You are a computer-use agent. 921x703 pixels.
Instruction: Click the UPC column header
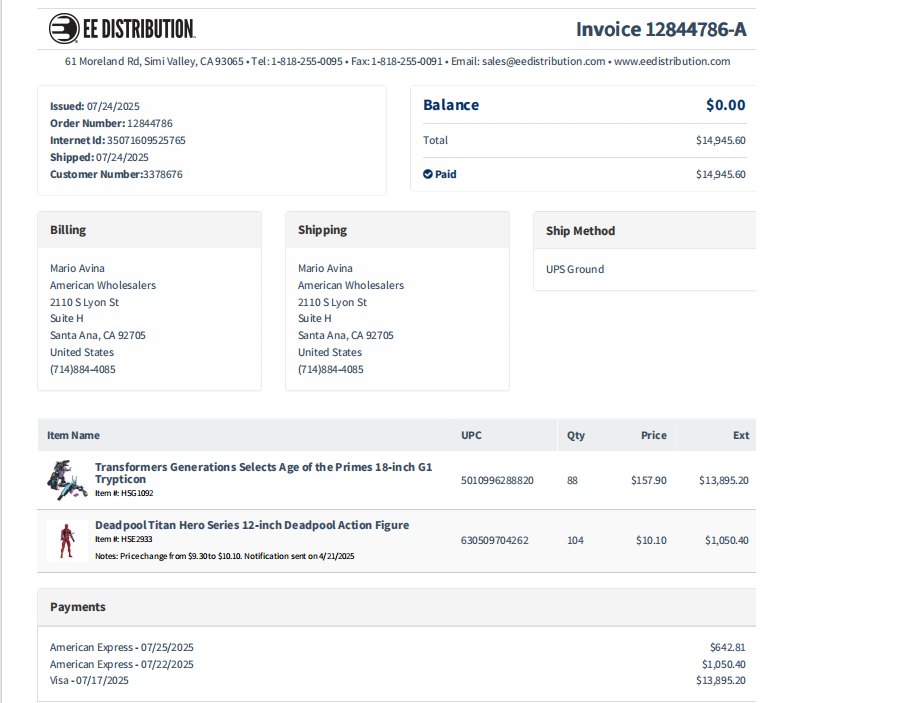(471, 435)
